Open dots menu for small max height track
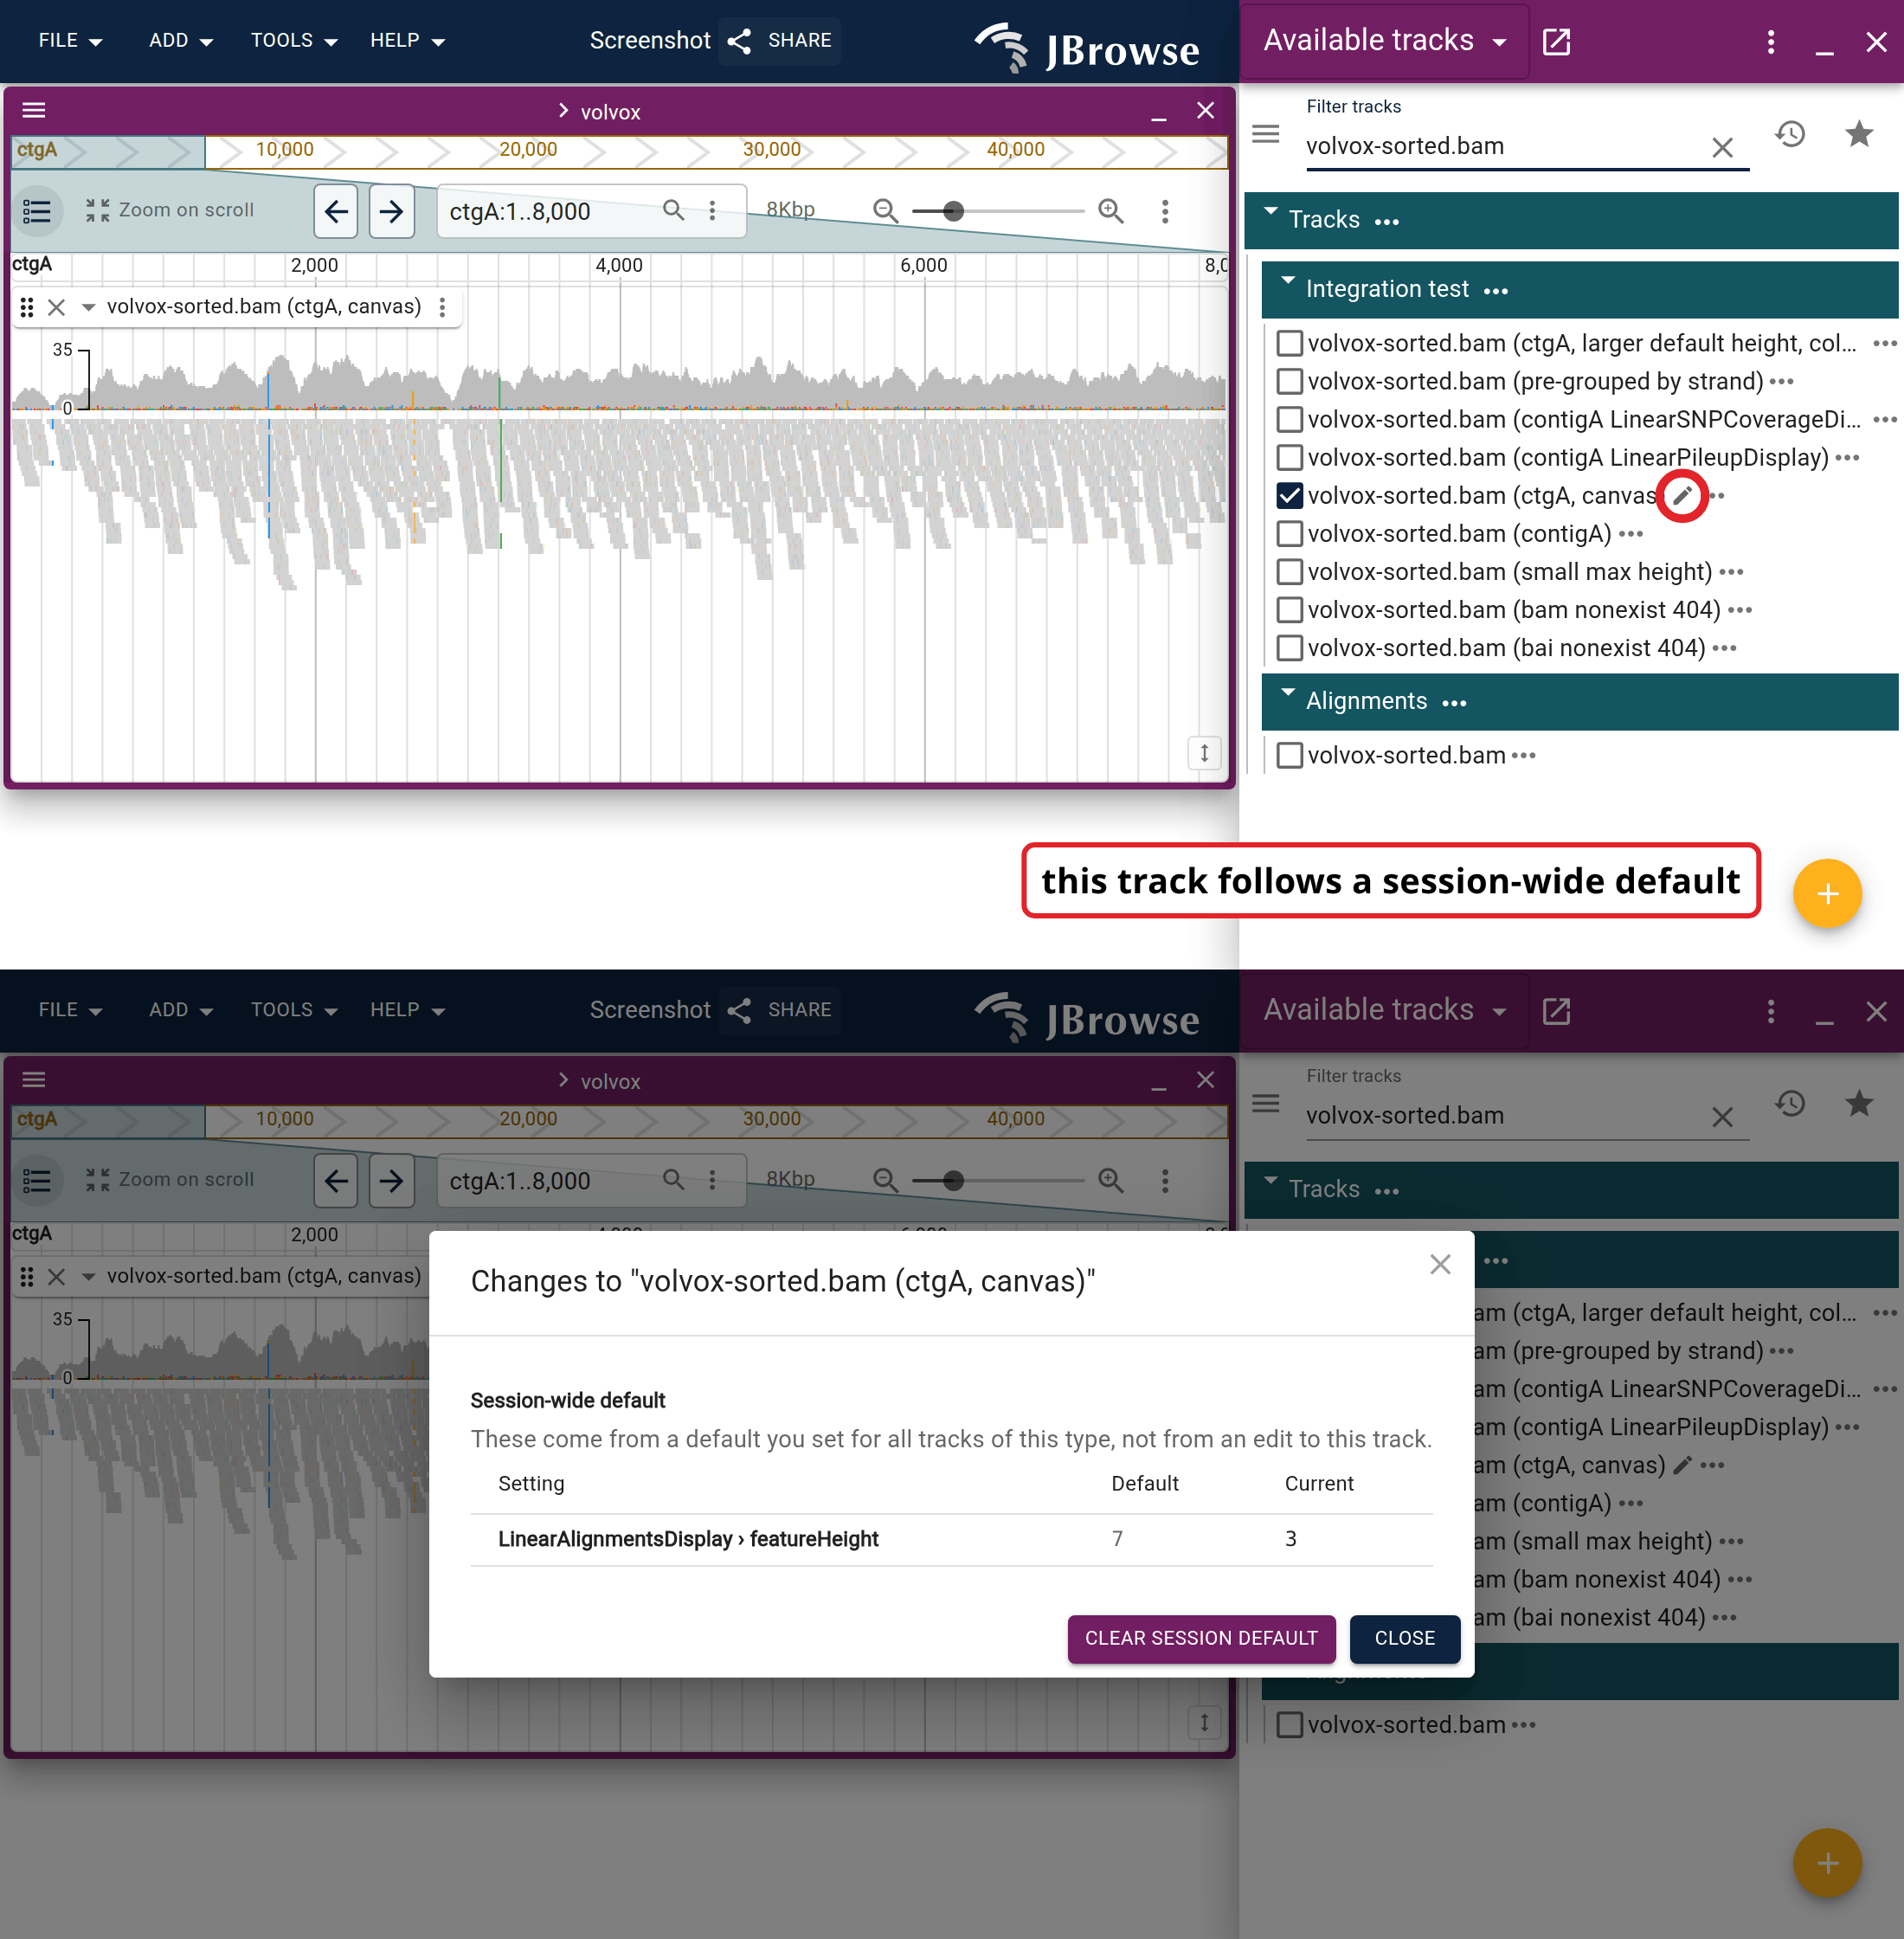This screenshot has height=1939, width=1904. pyautogui.click(x=1731, y=571)
